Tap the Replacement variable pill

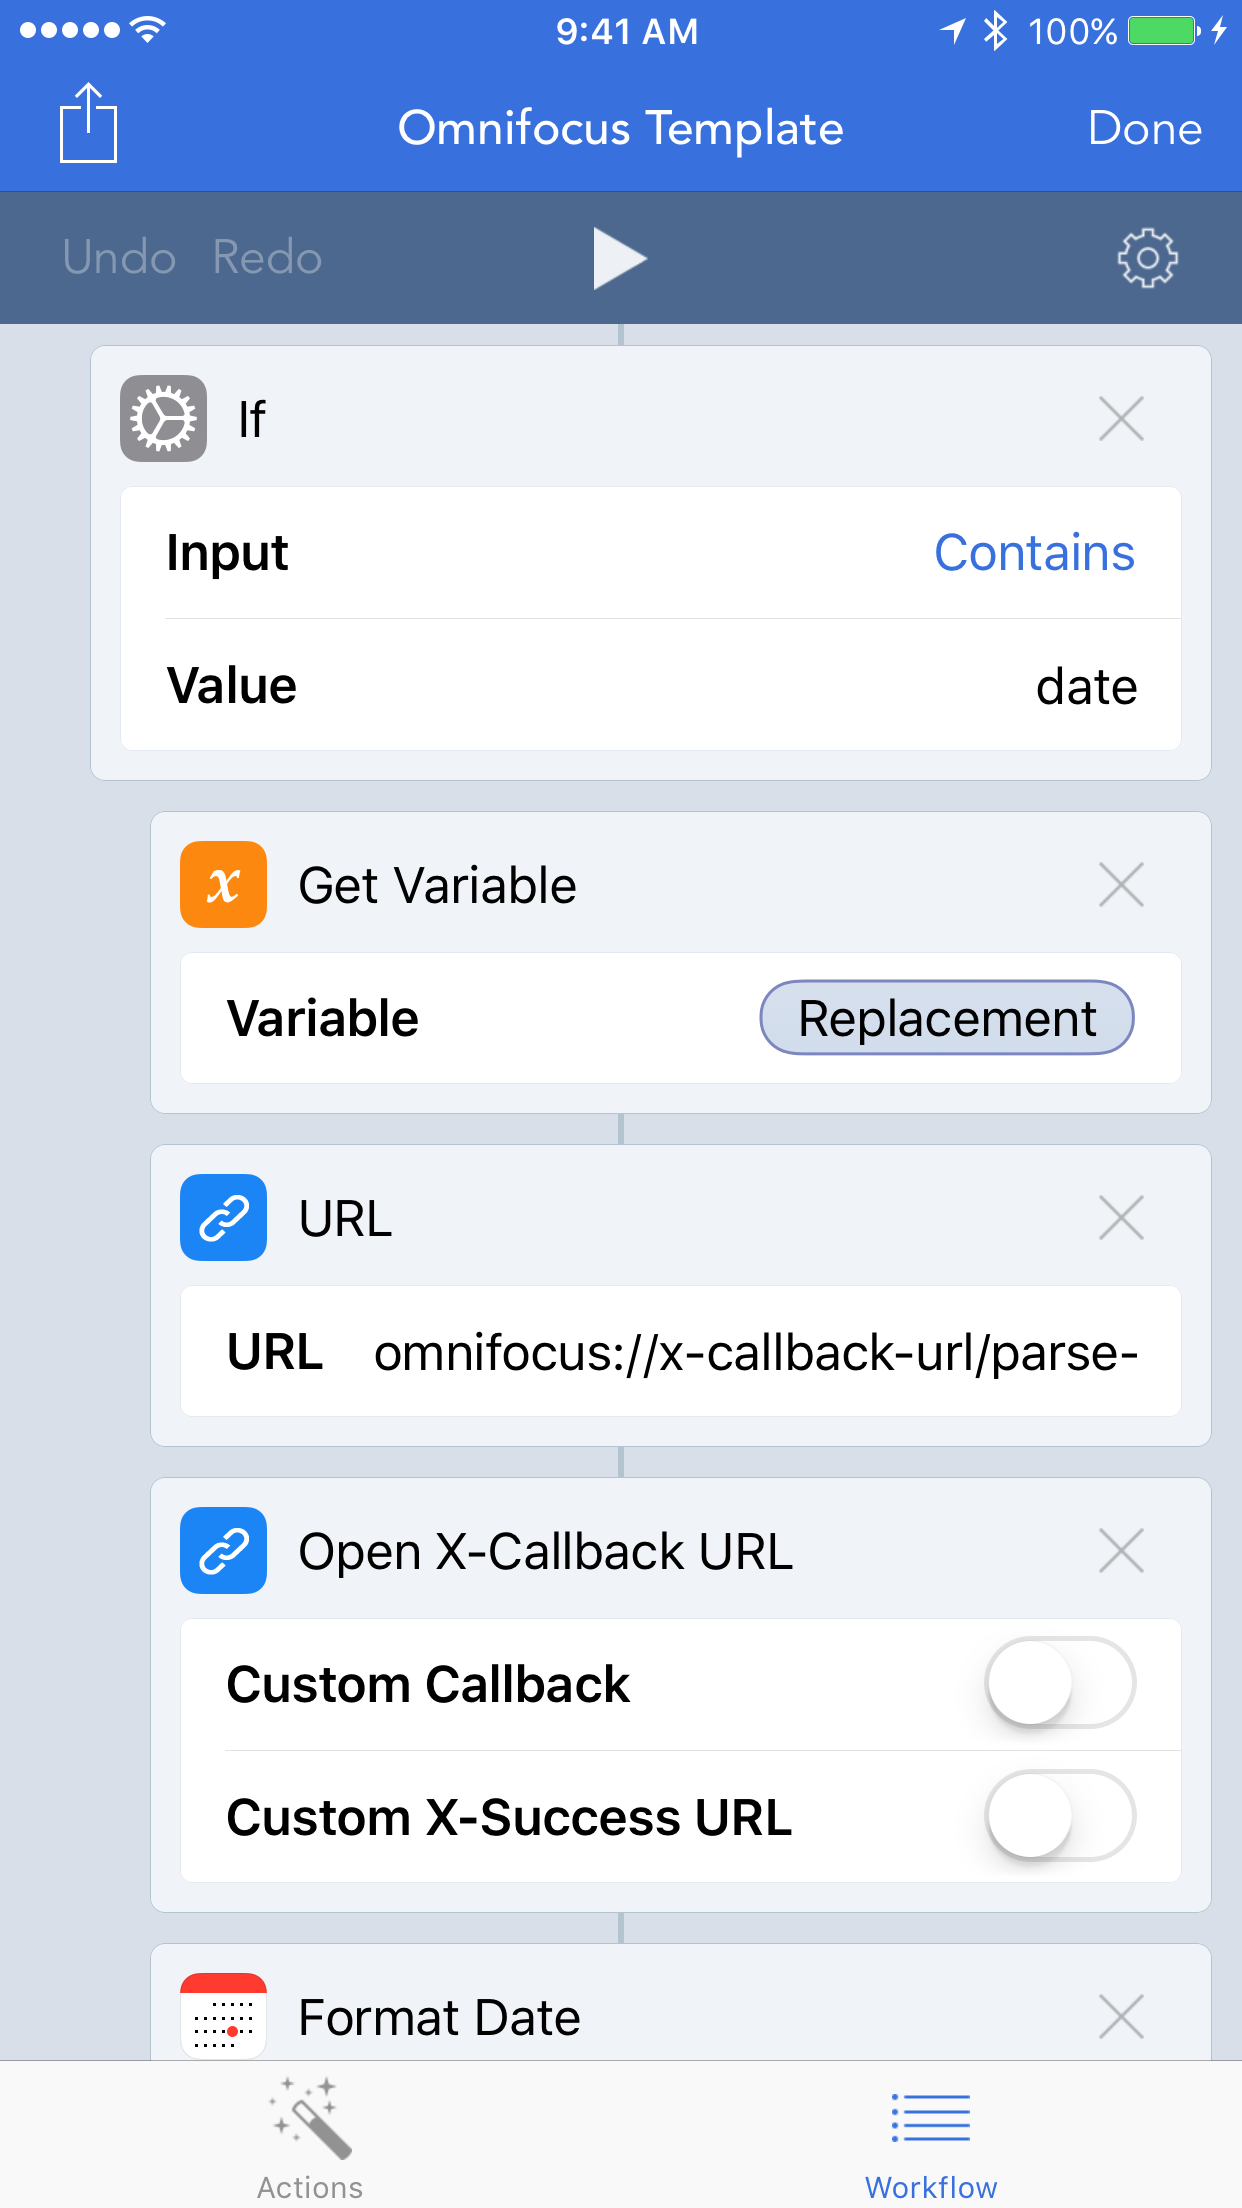click(x=946, y=1018)
